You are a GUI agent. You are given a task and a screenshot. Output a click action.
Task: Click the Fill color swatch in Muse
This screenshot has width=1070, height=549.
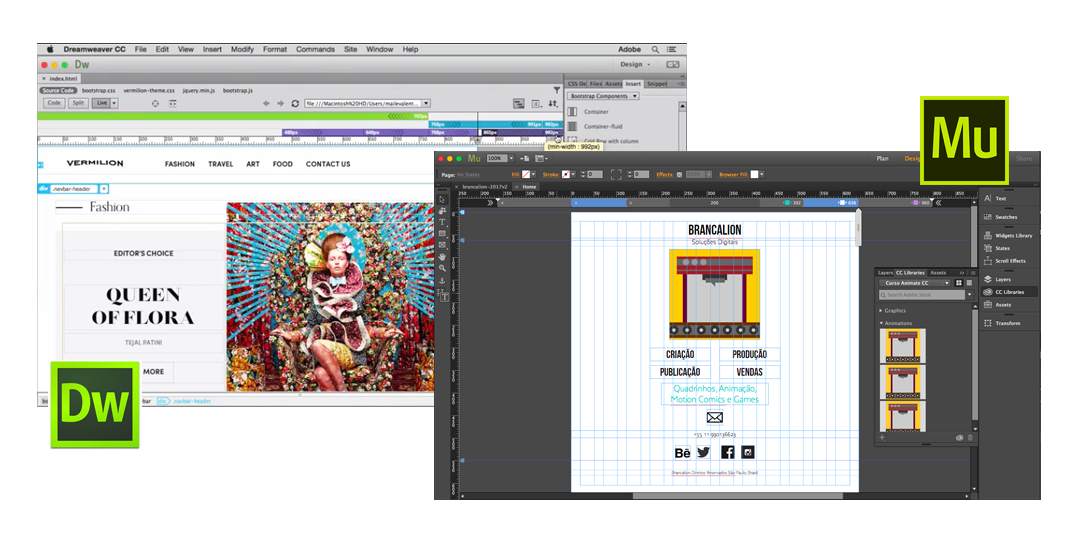525,175
